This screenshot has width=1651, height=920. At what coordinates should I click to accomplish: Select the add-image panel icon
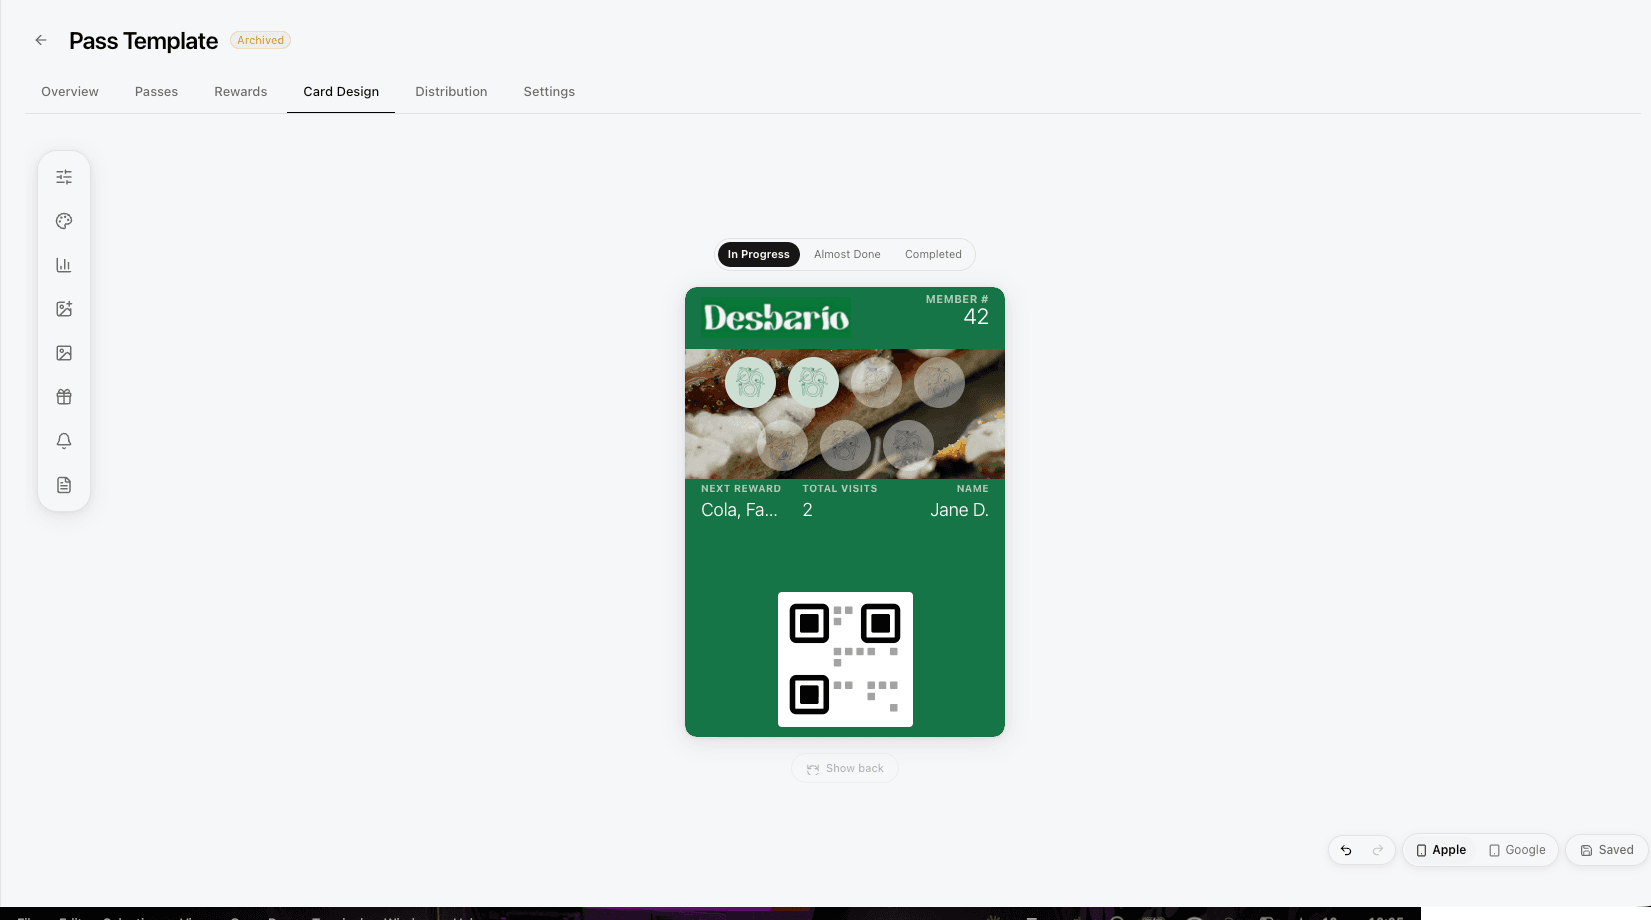pyautogui.click(x=64, y=309)
